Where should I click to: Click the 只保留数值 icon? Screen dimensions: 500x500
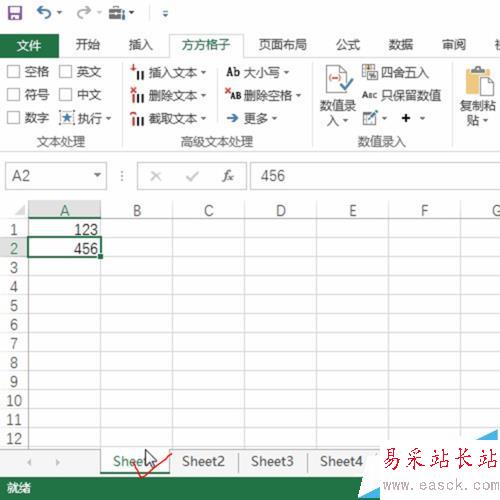369,95
